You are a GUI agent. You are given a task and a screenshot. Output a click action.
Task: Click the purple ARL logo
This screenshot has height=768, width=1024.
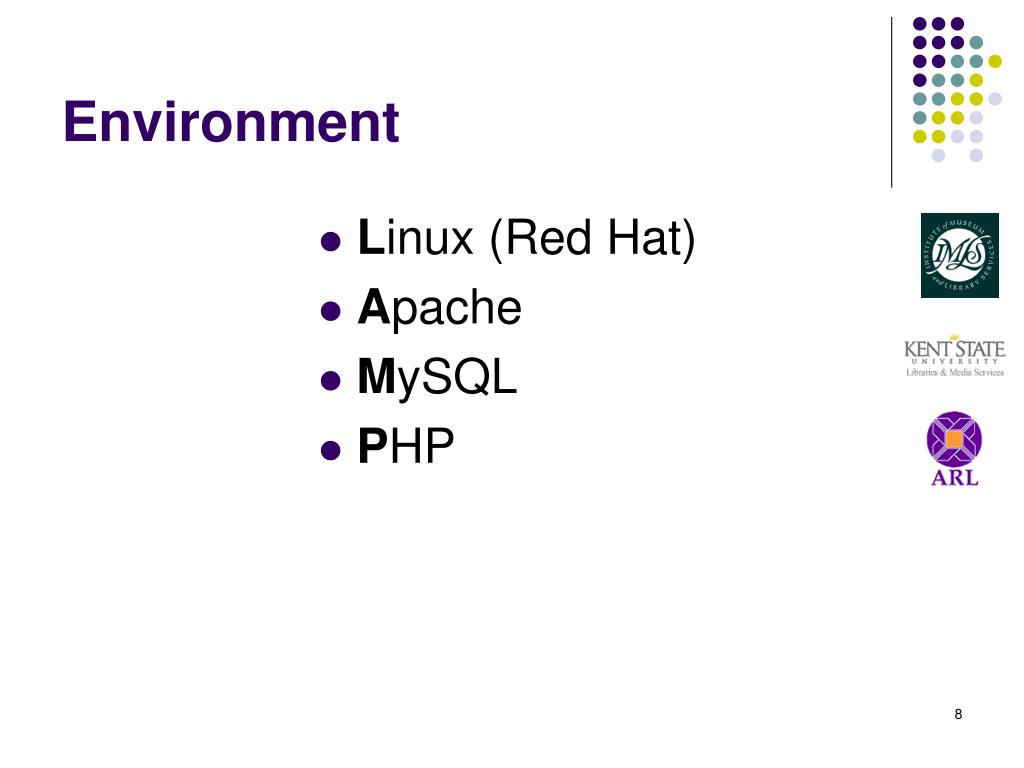tap(954, 449)
